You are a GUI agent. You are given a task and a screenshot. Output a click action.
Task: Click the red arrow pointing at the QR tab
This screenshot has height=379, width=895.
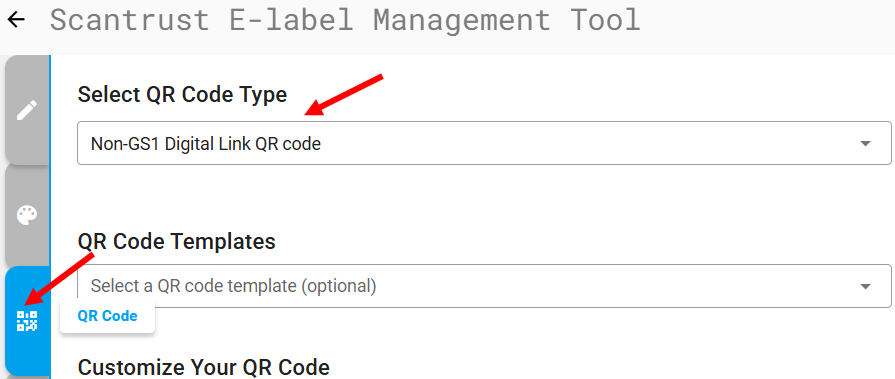click(59, 278)
